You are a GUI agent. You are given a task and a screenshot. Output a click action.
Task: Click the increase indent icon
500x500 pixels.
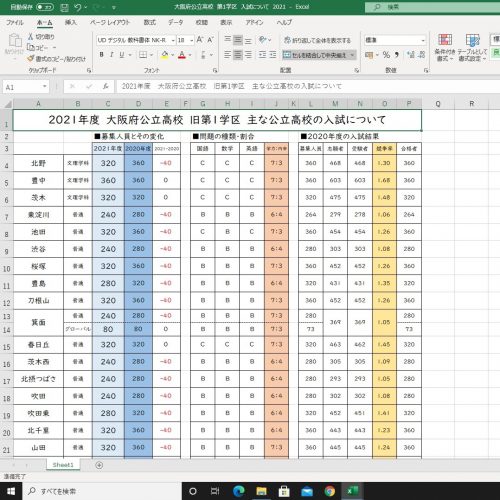point(273,55)
